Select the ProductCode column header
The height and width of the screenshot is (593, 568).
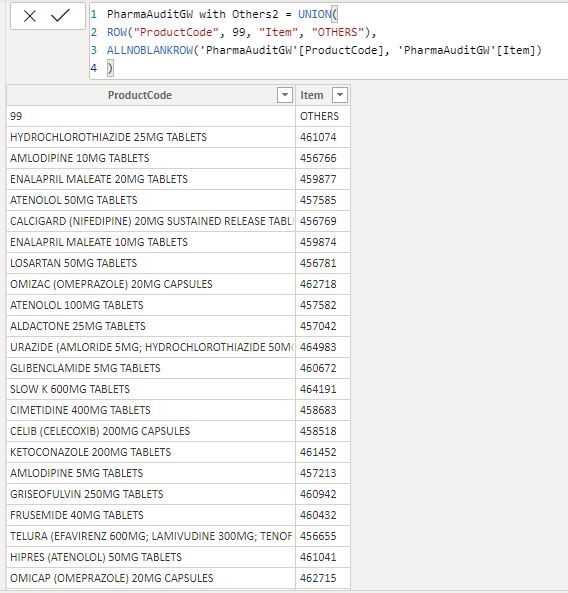click(x=151, y=95)
